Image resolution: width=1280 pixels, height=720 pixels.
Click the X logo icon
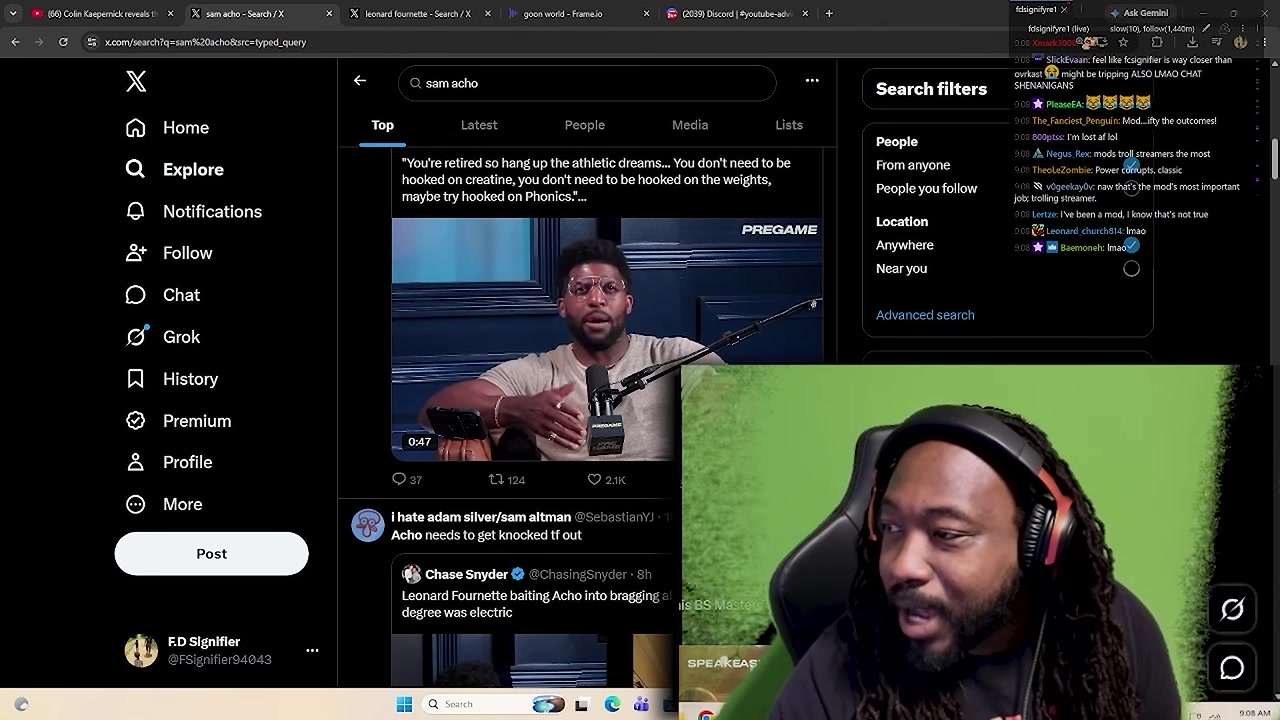click(136, 82)
